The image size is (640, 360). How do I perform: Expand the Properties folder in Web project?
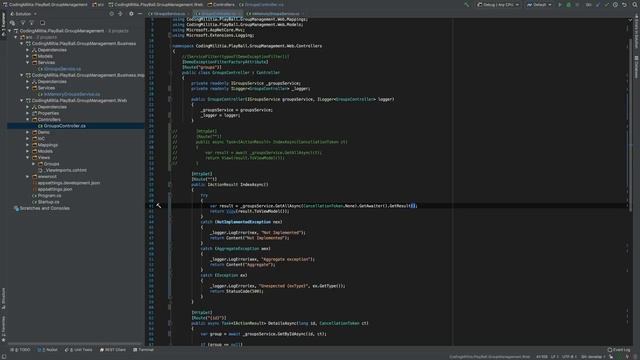28,113
